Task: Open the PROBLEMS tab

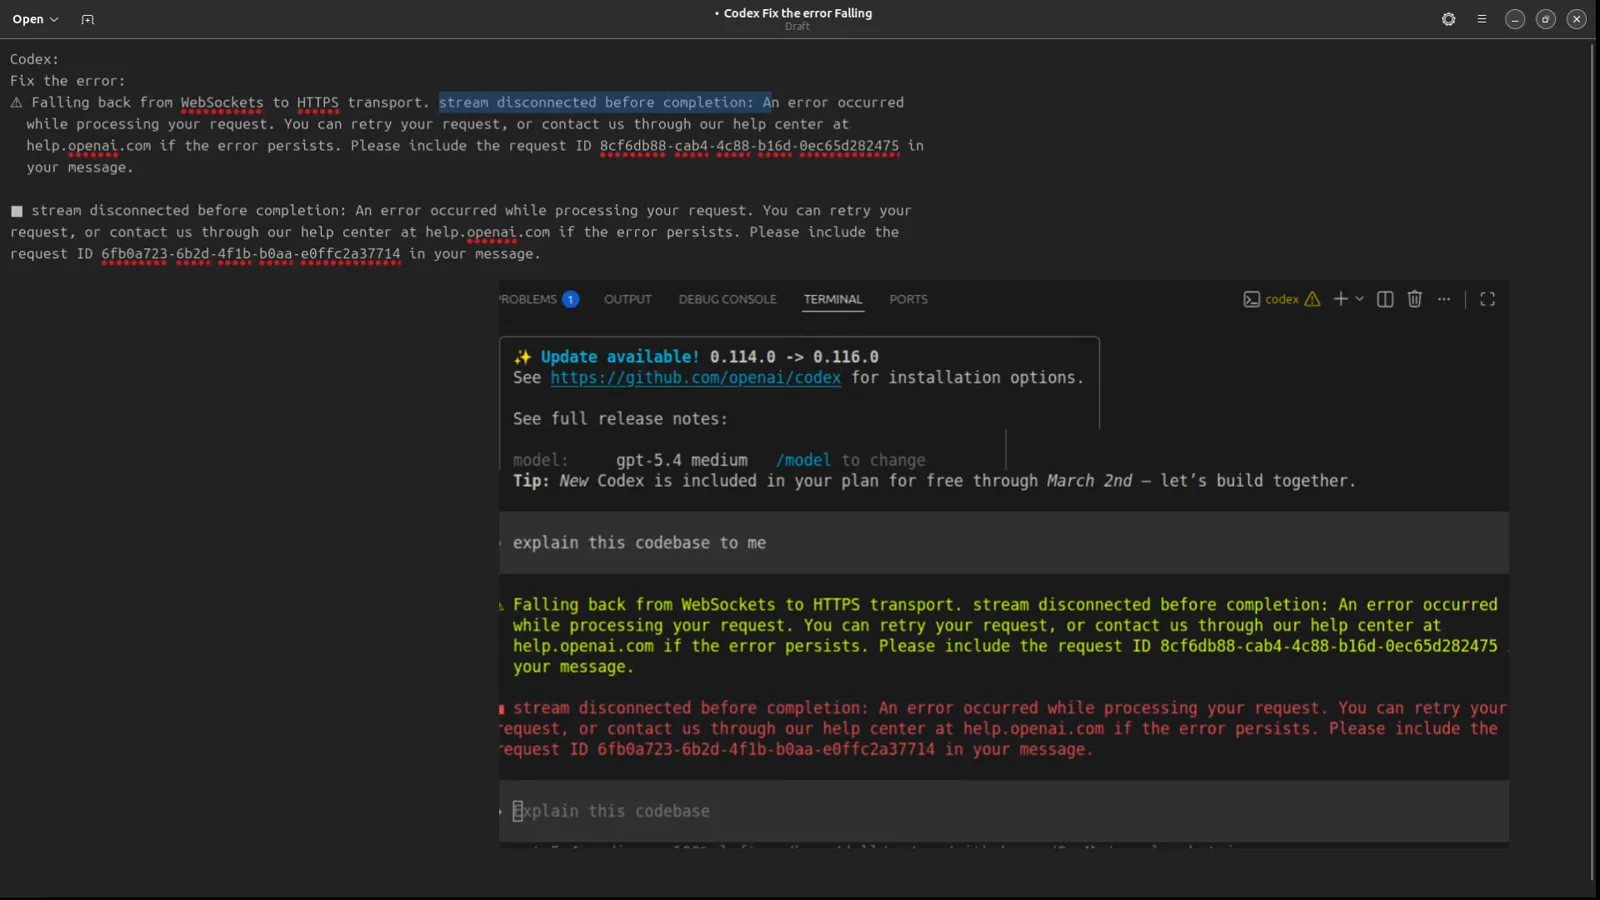Action: [528, 299]
